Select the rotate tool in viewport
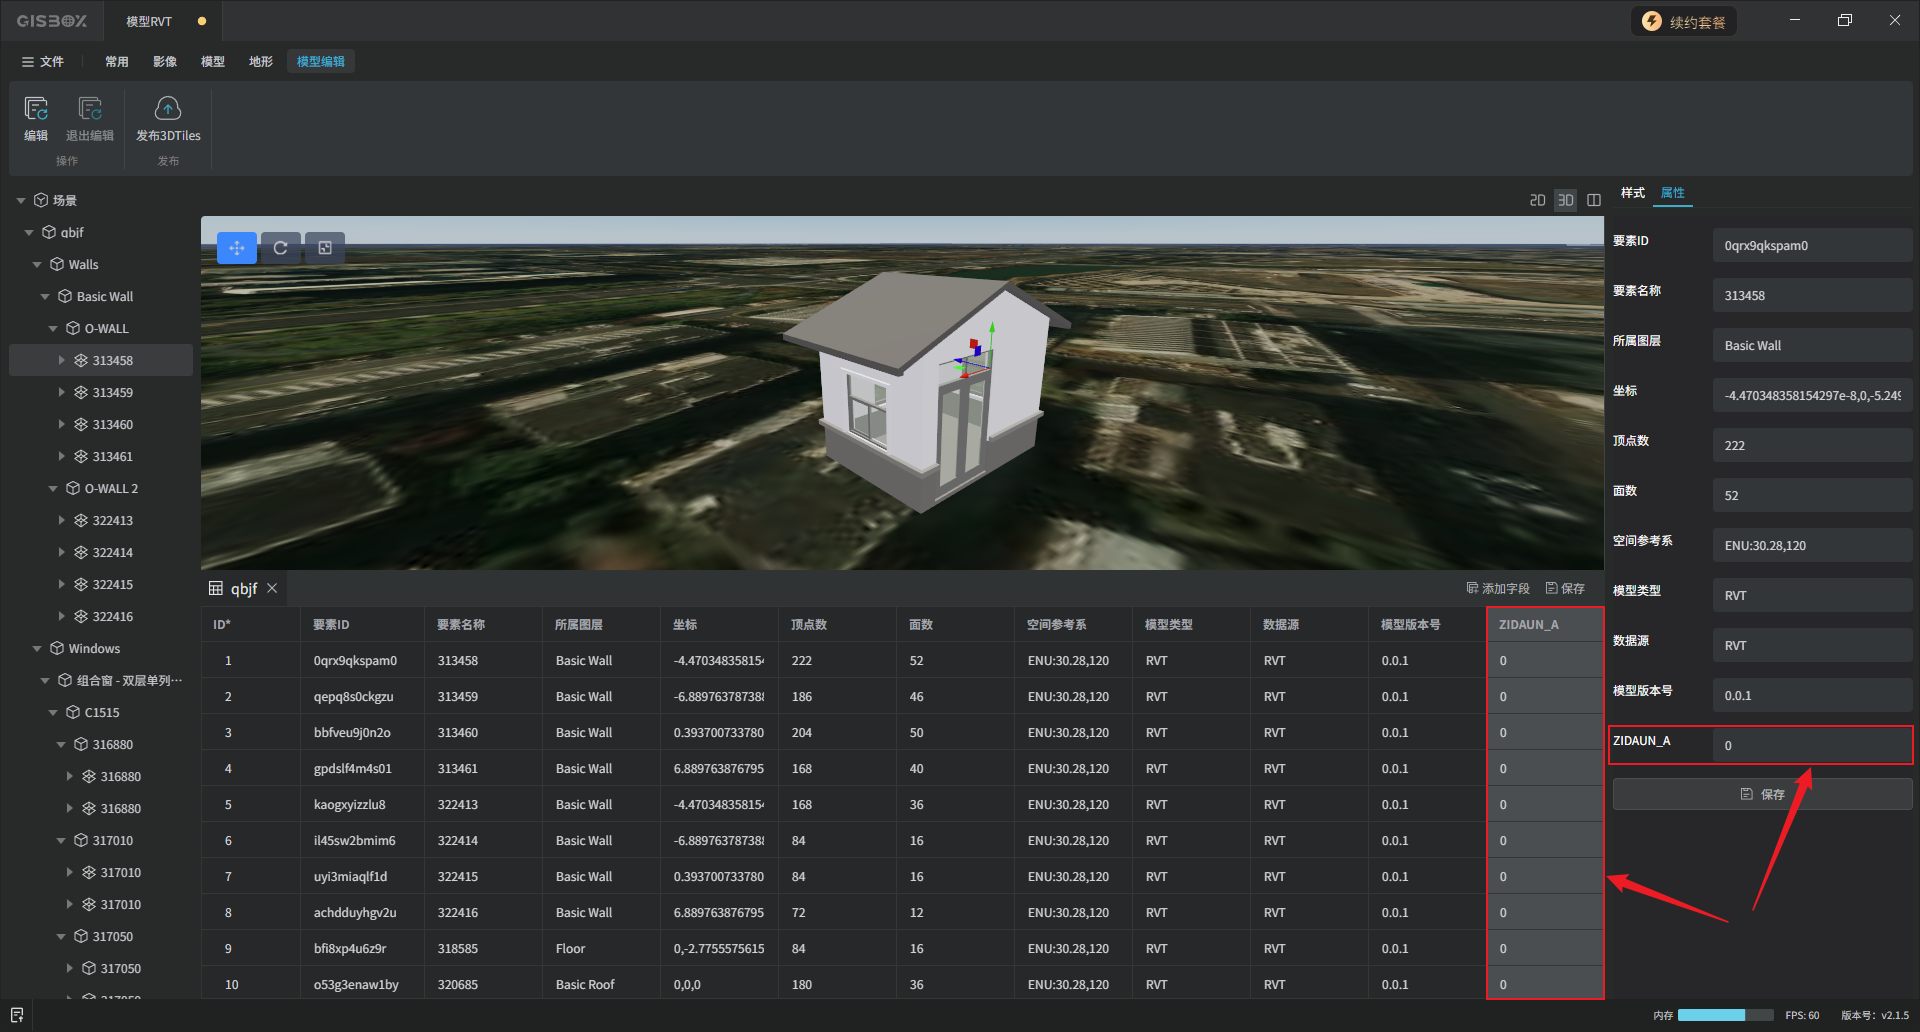This screenshot has height=1032, width=1920. [x=281, y=248]
